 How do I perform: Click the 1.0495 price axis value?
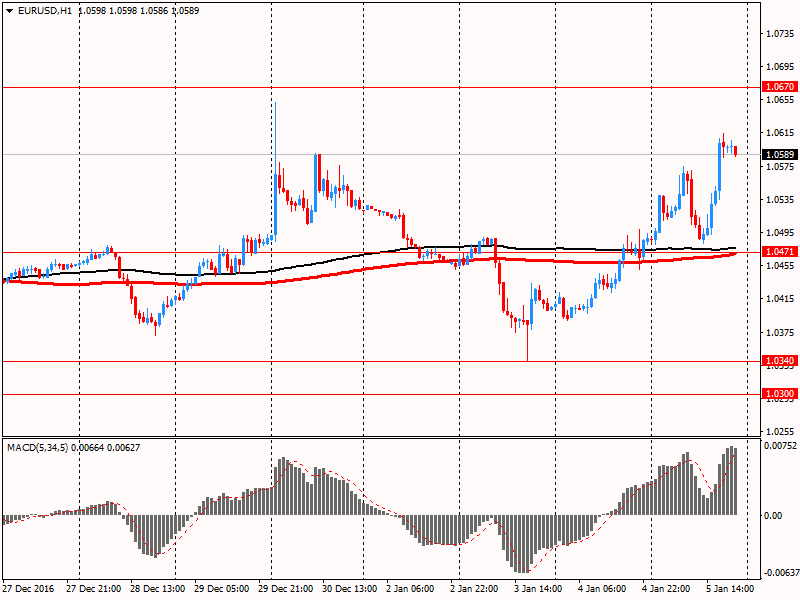click(x=781, y=233)
